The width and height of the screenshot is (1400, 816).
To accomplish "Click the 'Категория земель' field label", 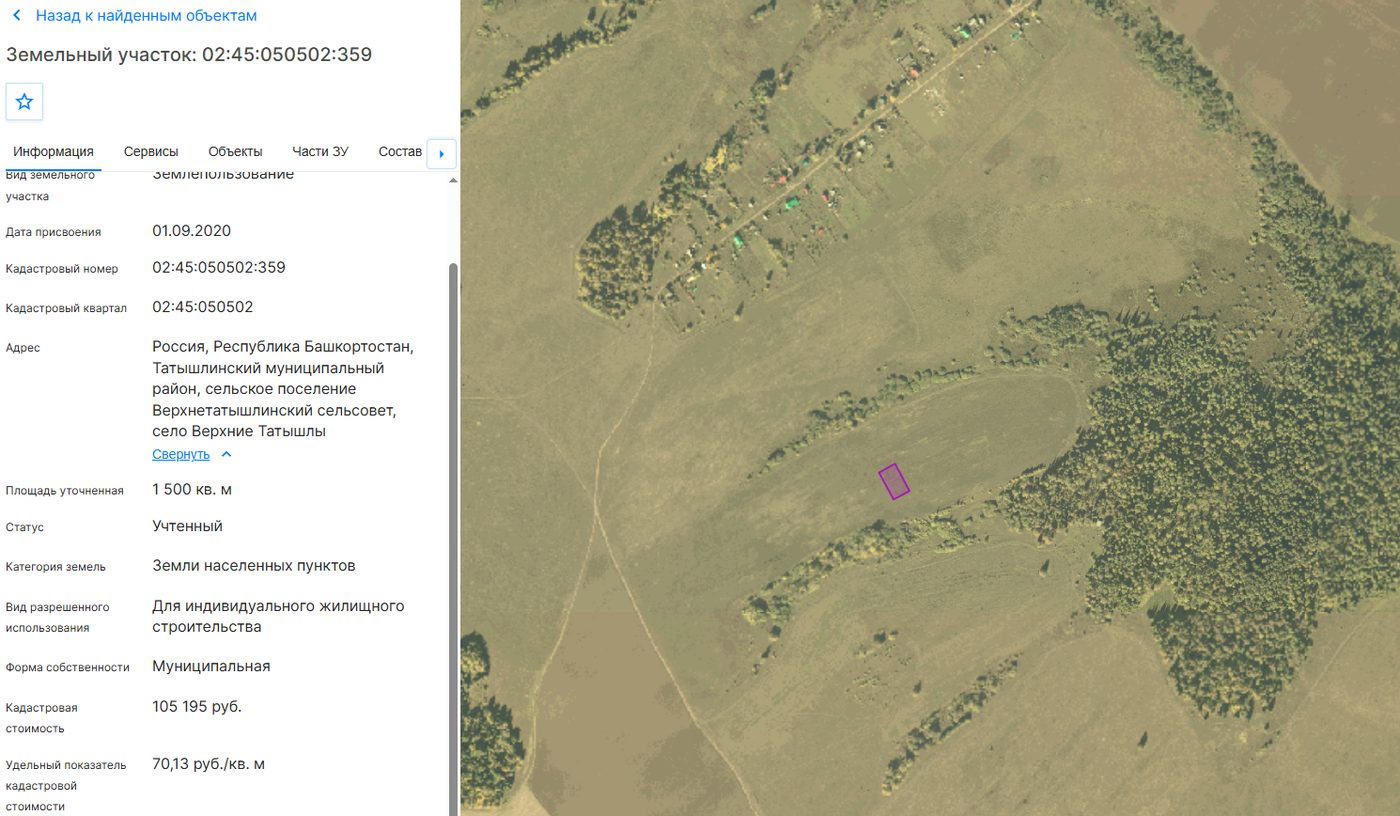I will (x=56, y=567).
